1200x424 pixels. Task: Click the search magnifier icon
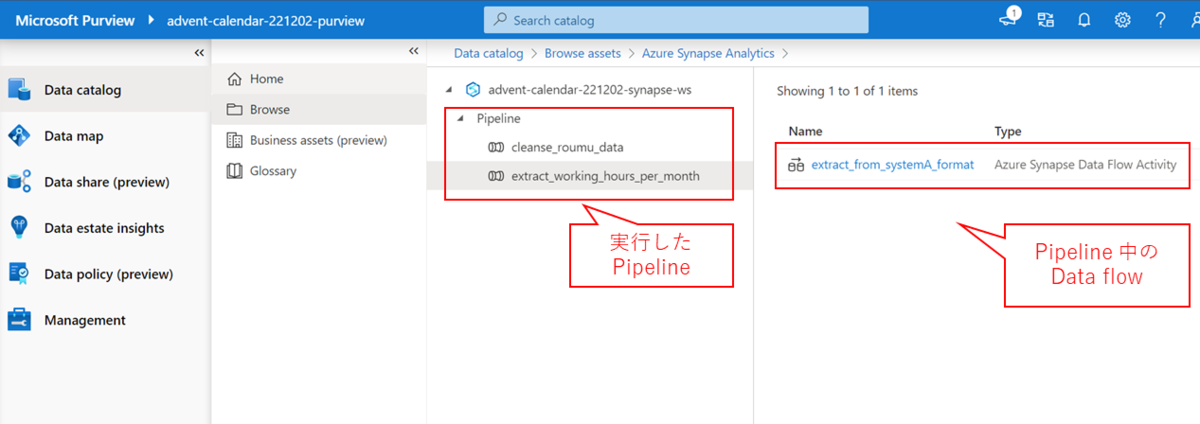click(501, 20)
